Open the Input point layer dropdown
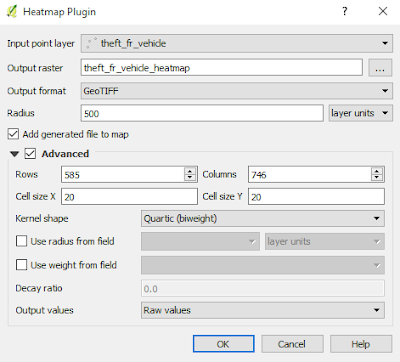This screenshot has width=400, height=362. coord(237,43)
